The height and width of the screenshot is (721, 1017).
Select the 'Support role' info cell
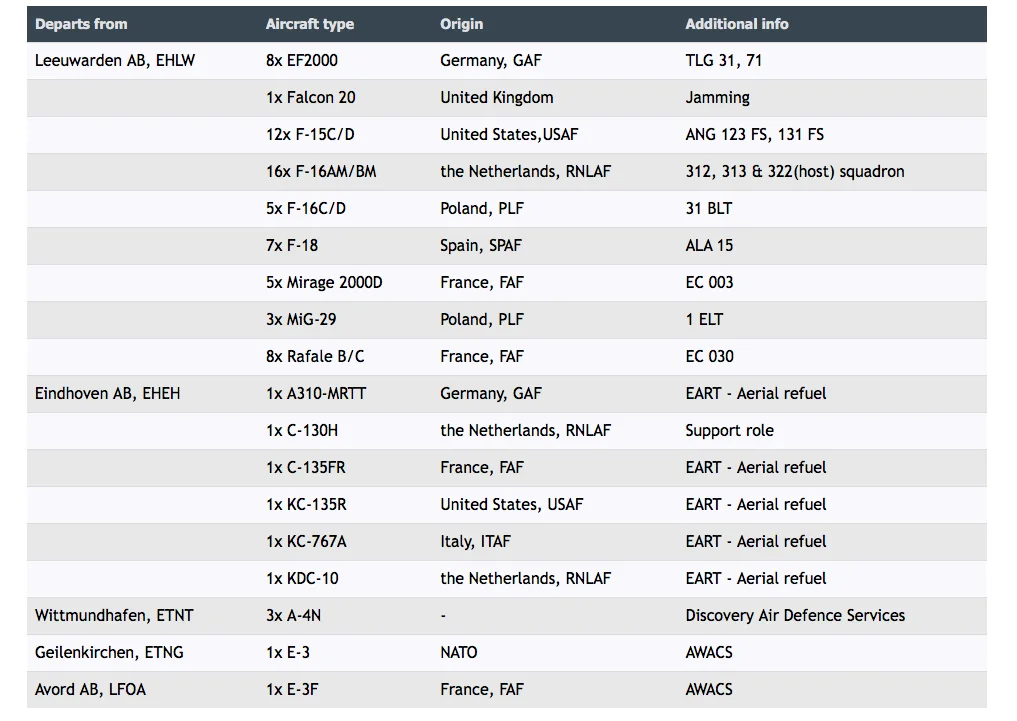click(x=729, y=431)
